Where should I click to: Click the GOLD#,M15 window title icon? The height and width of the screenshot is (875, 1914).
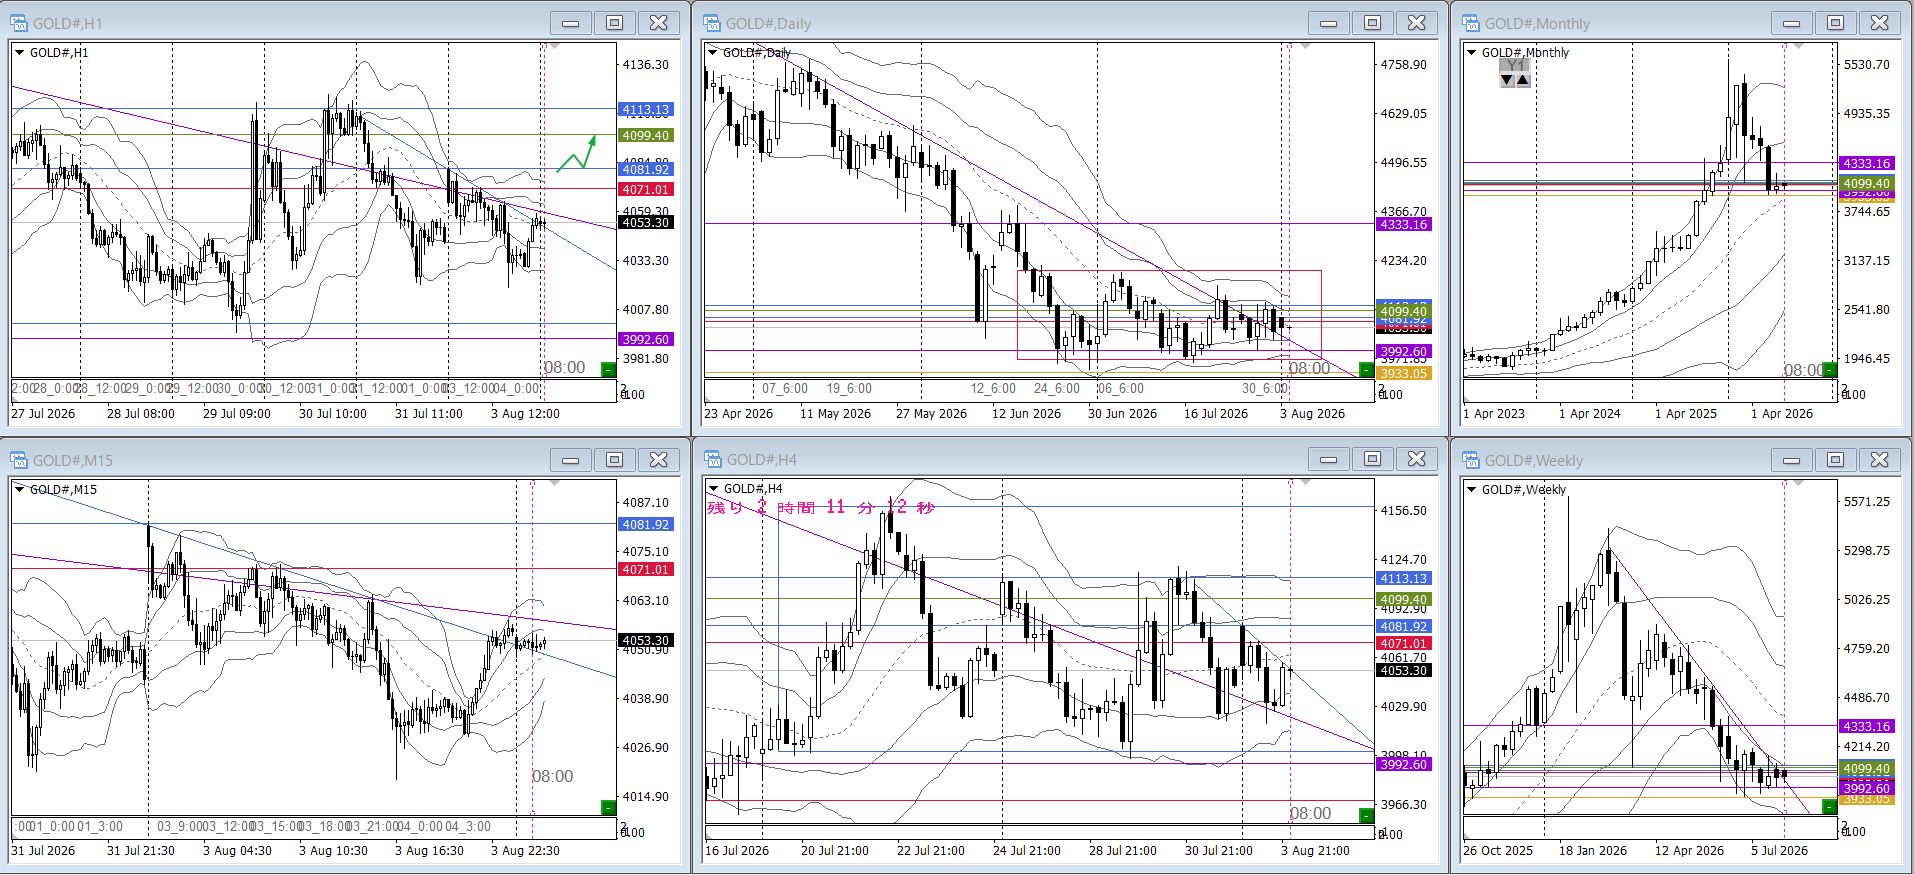click(x=19, y=460)
